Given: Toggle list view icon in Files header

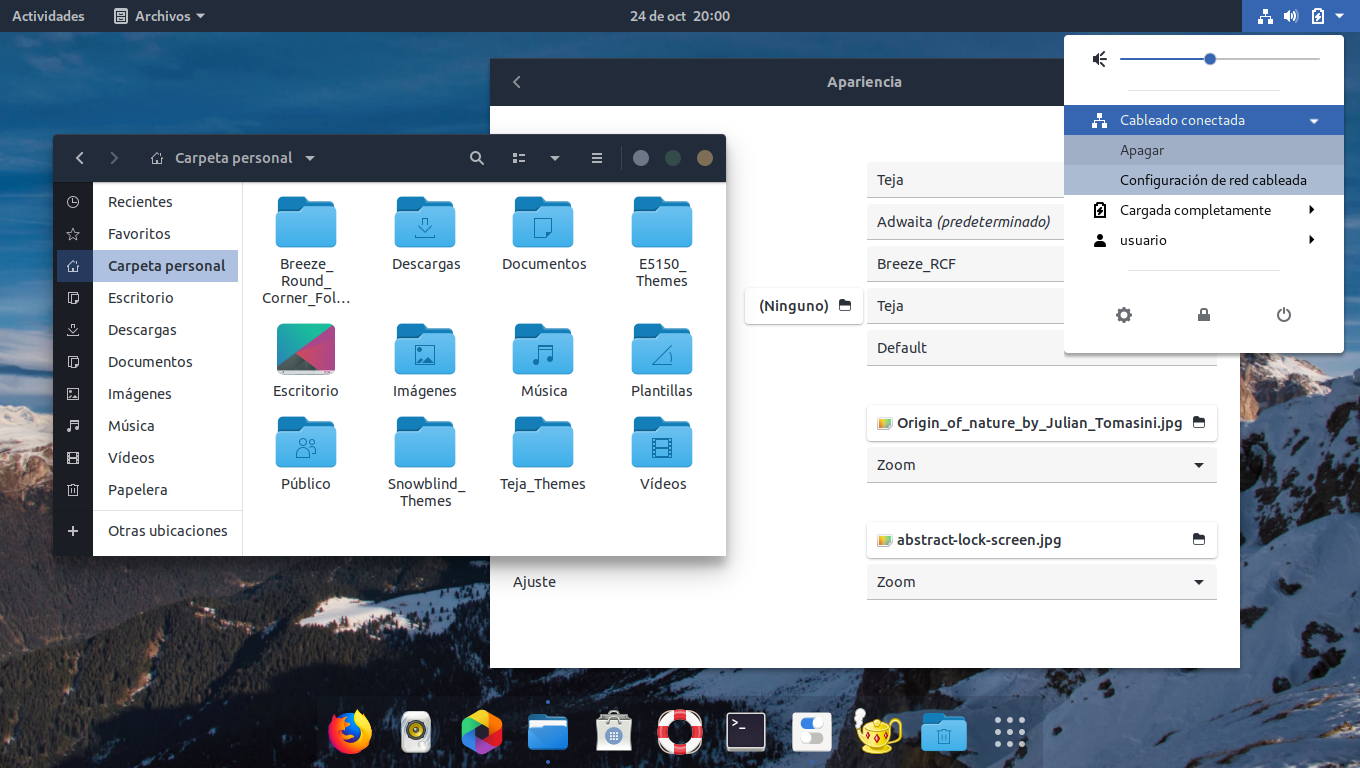Looking at the screenshot, I should coord(519,158).
